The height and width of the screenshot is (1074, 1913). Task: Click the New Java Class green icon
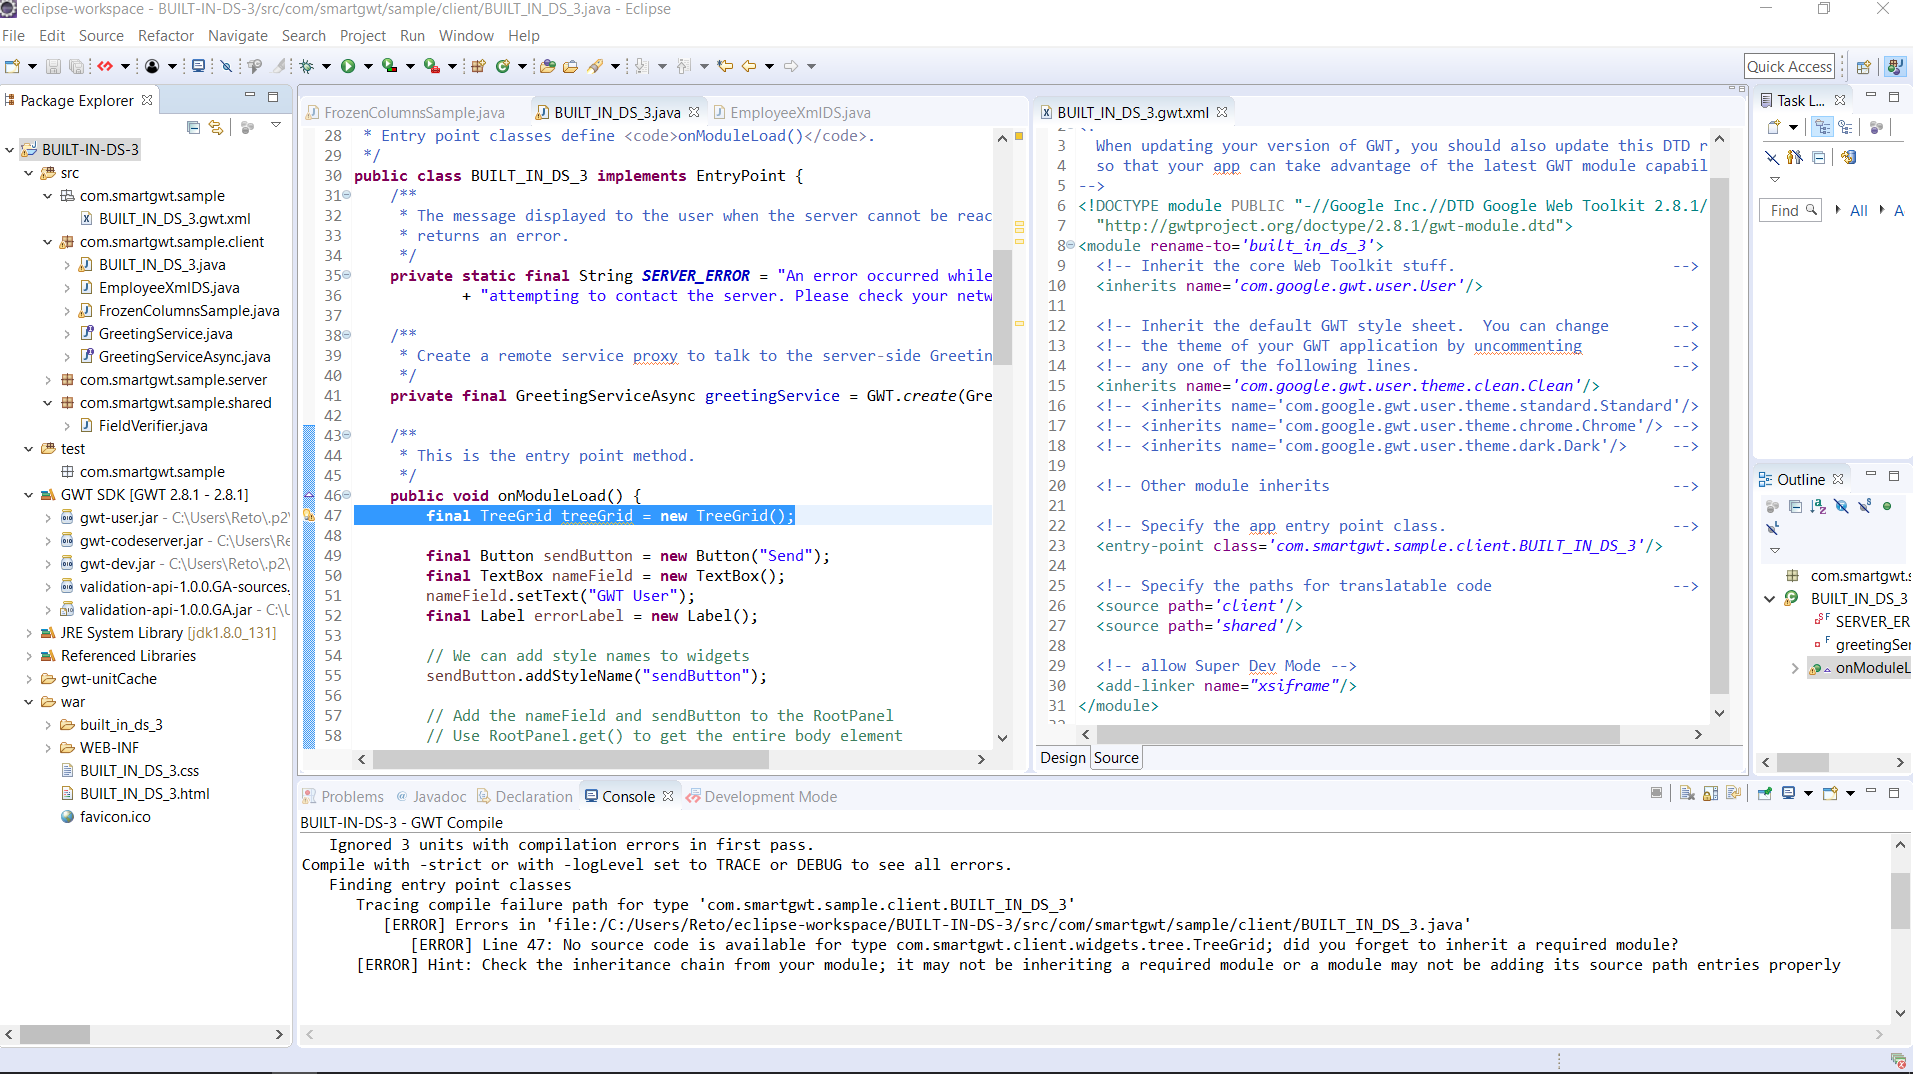502,66
